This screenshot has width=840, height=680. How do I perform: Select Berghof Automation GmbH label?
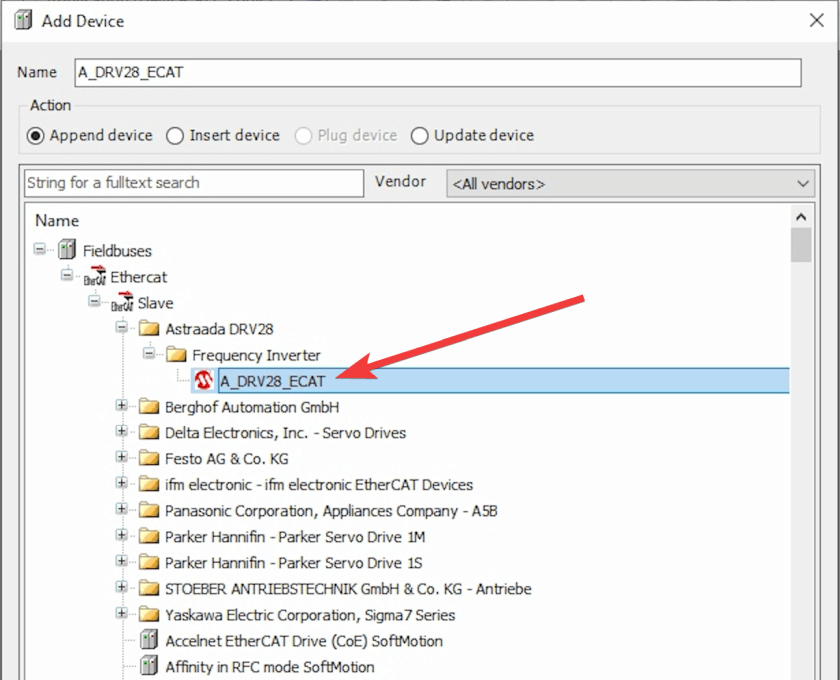click(252, 407)
